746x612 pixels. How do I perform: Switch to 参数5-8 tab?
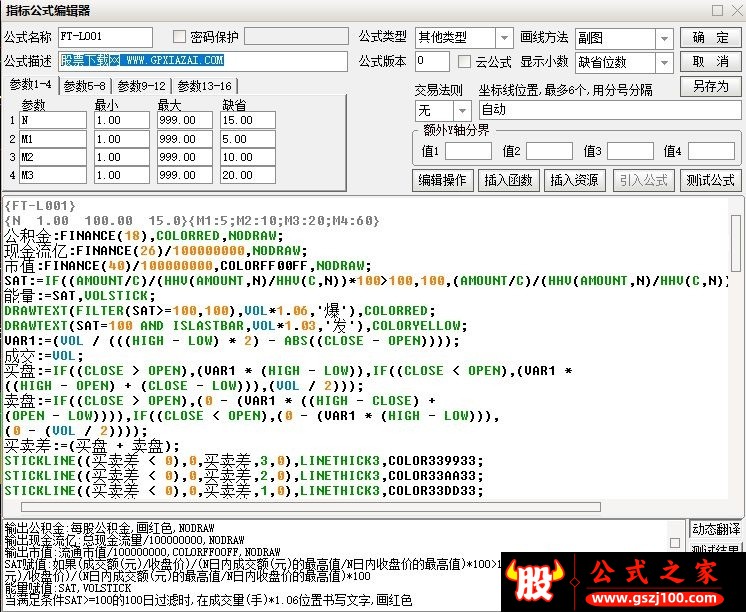pos(84,86)
